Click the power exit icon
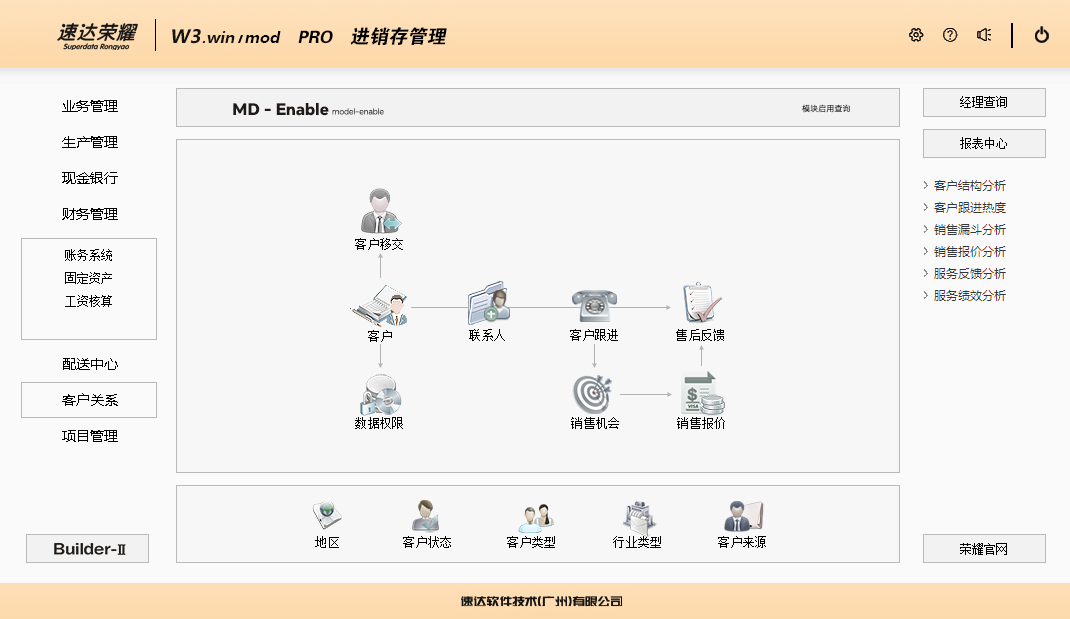Image resolution: width=1070 pixels, height=619 pixels. click(x=1042, y=35)
